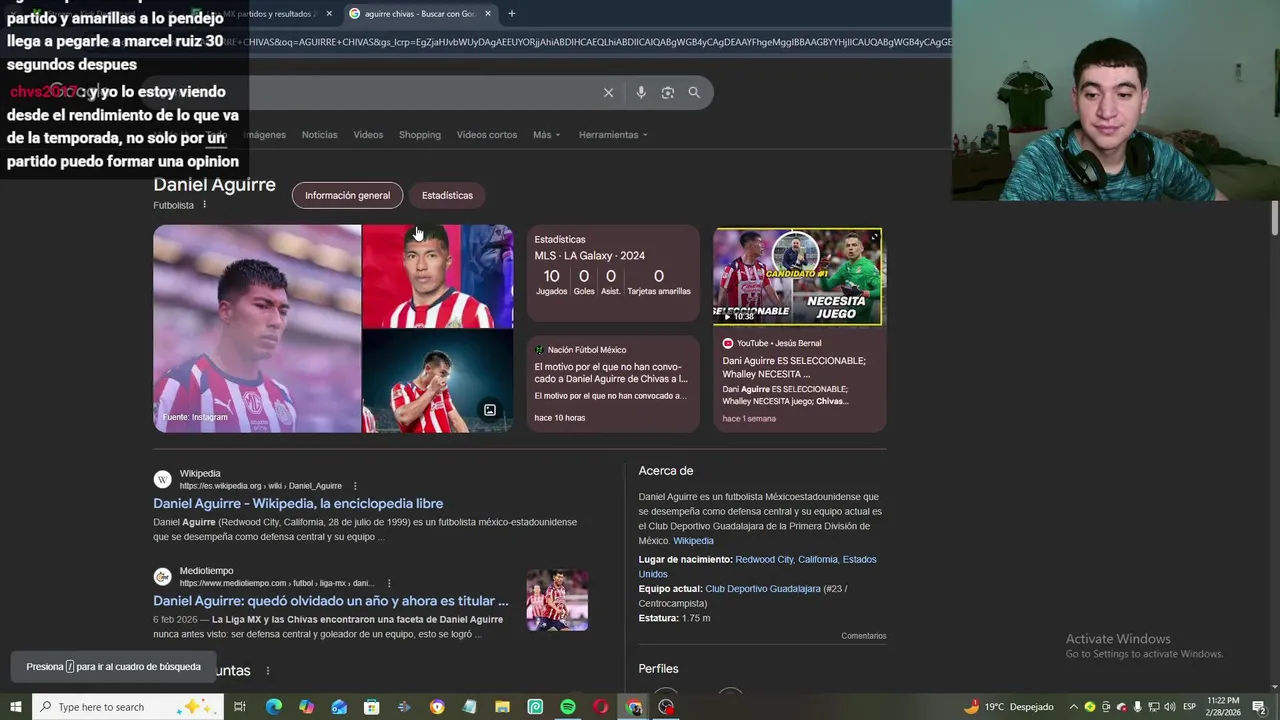Open the weather widget showing 19°C Despejado

click(1008, 707)
